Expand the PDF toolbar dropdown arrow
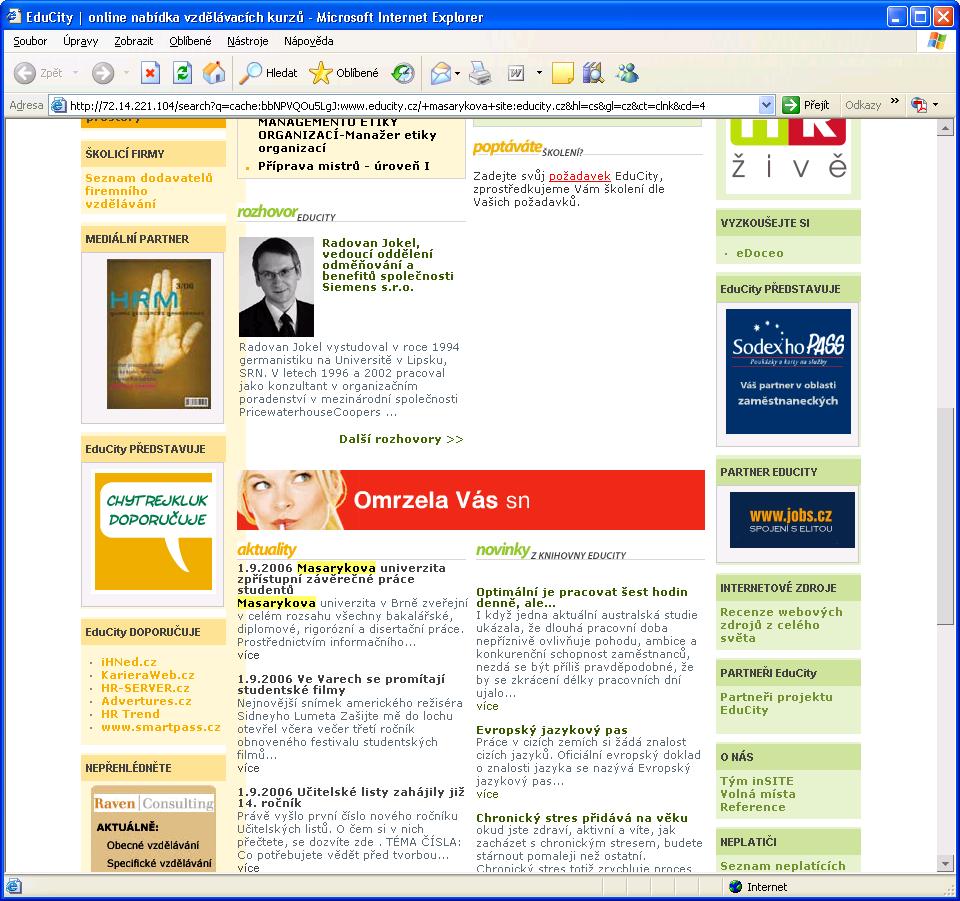This screenshot has width=960, height=901. coord(936,105)
